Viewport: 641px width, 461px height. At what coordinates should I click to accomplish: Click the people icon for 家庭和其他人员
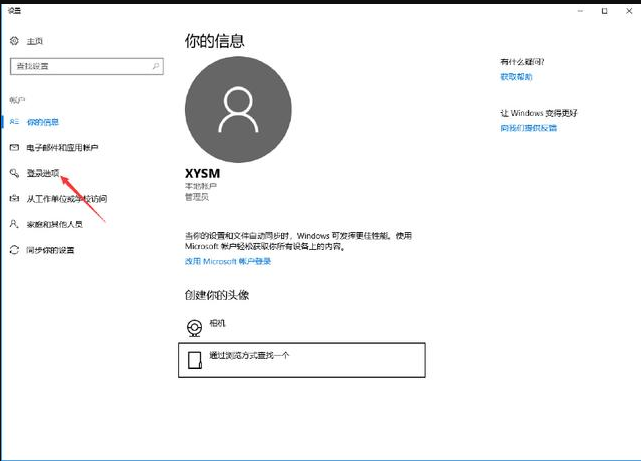[14, 224]
